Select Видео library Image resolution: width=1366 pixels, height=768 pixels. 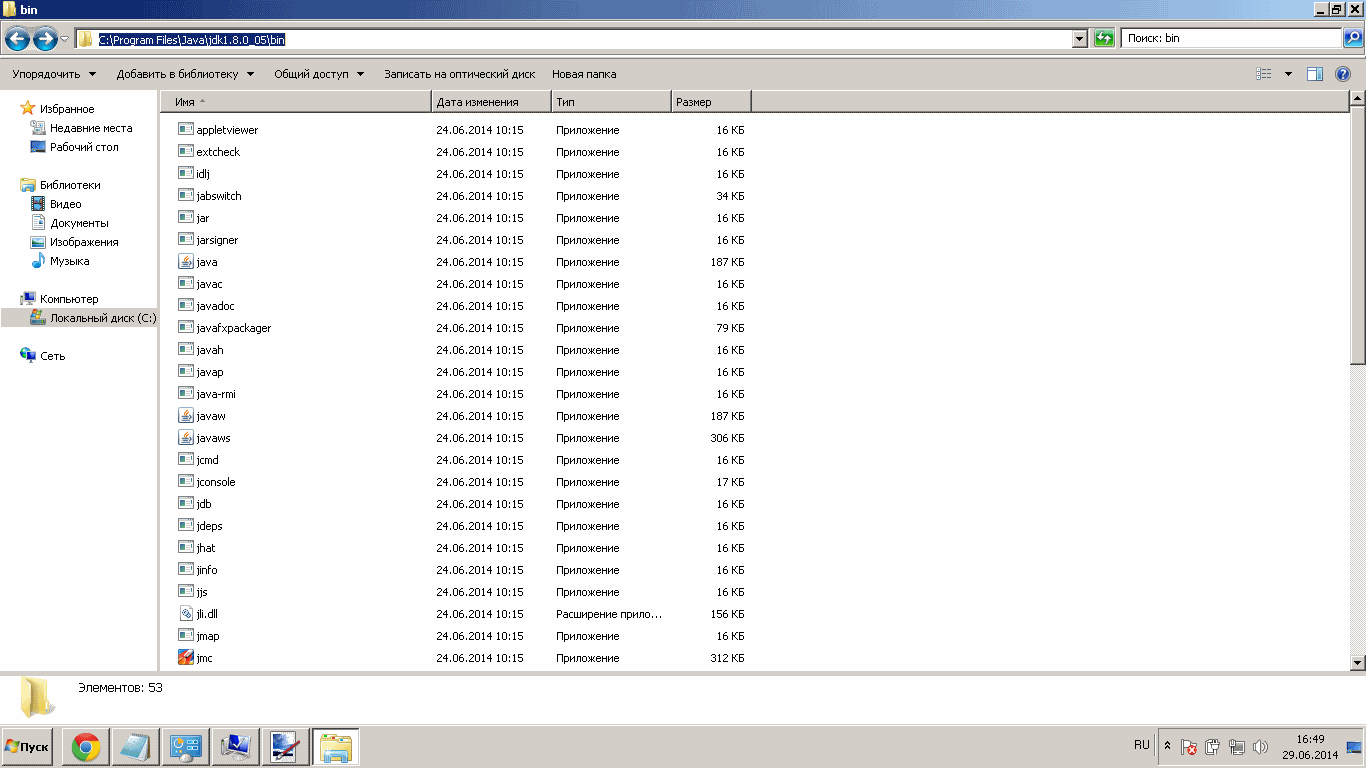[x=66, y=204]
